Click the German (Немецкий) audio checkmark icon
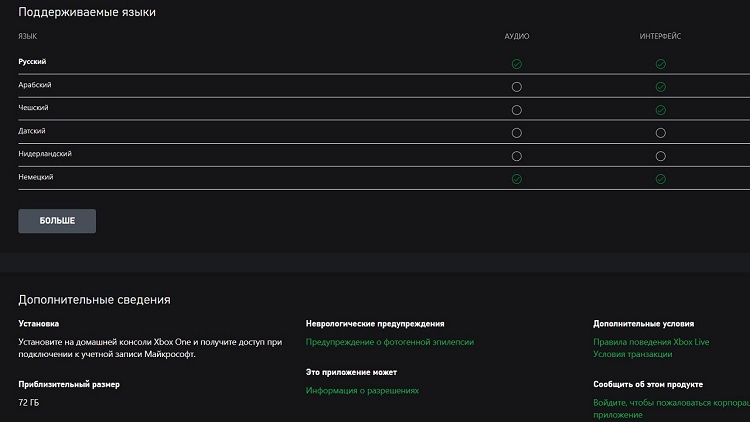Image resolution: width=750 pixels, height=422 pixels. tap(516, 179)
